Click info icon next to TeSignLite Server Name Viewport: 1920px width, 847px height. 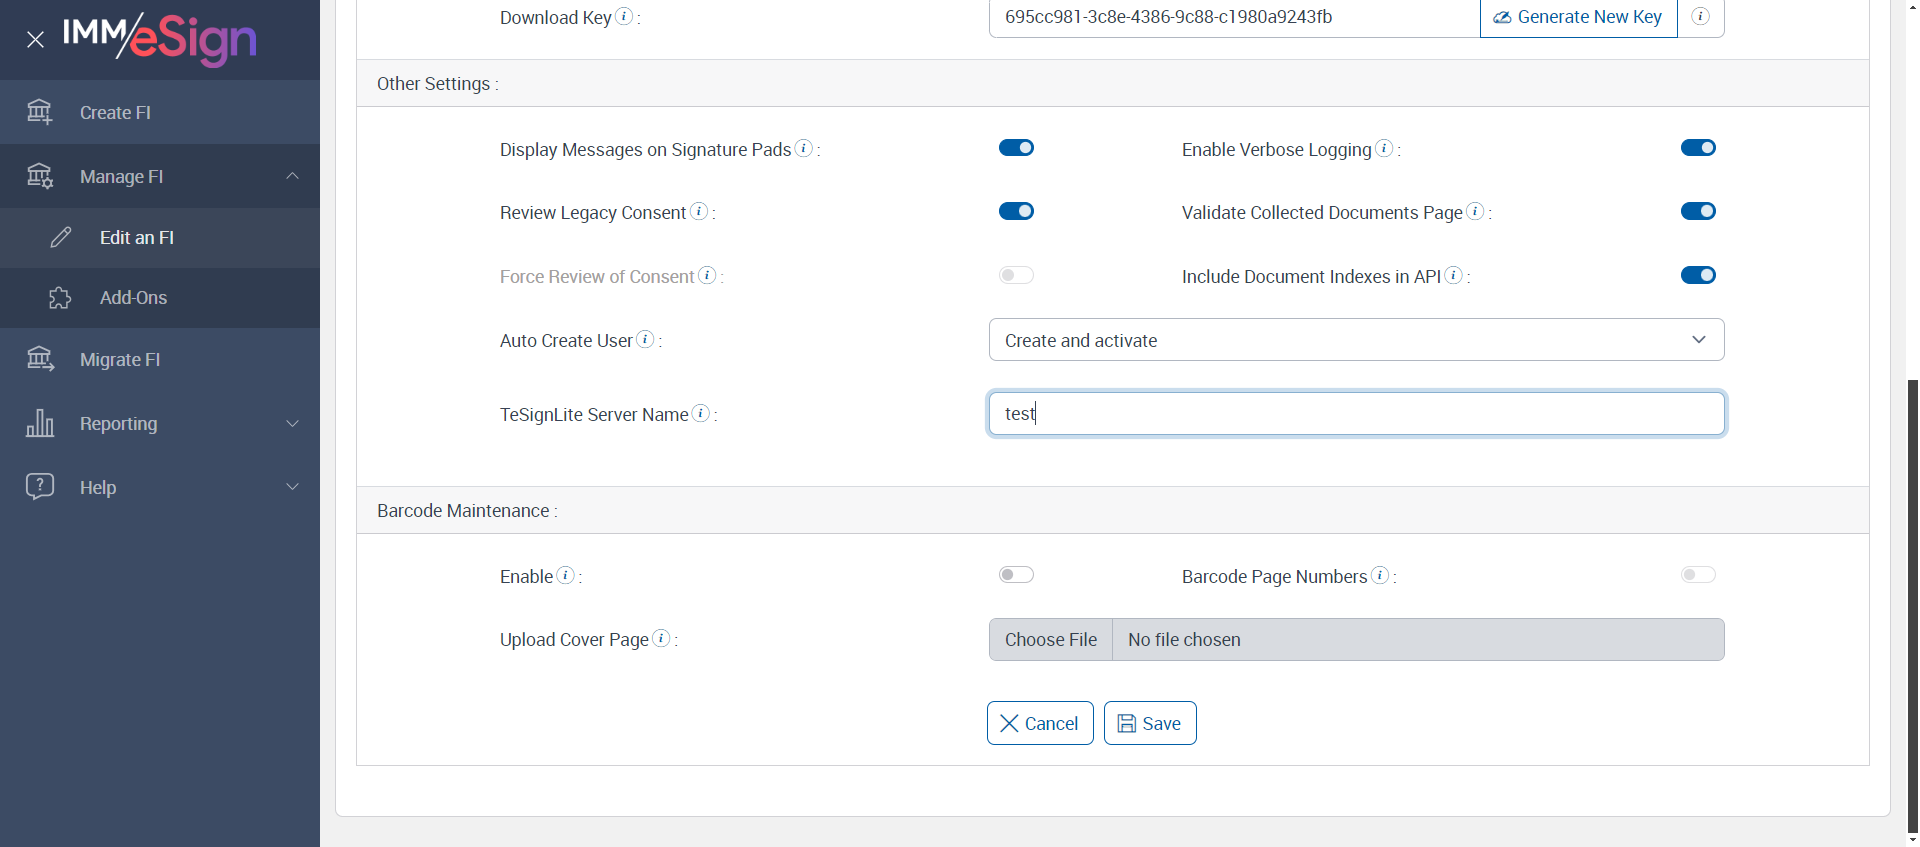click(701, 413)
